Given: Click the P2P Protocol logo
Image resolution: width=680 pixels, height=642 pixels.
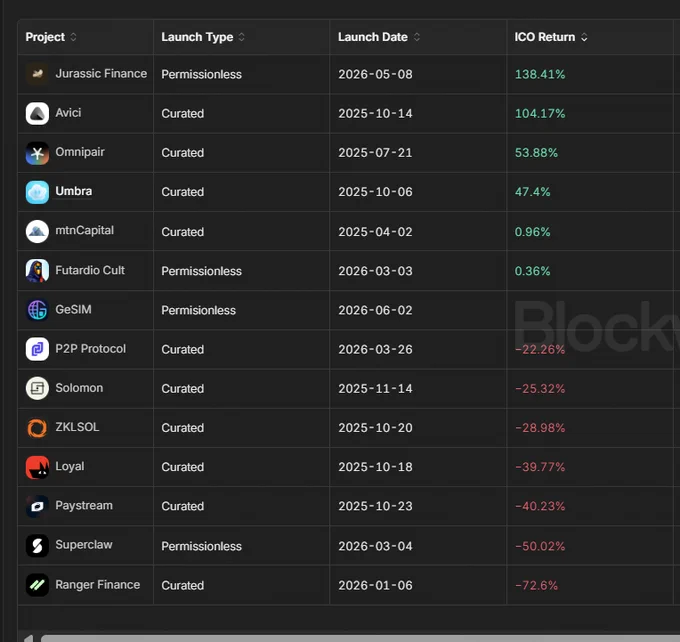Looking at the screenshot, I should click(37, 349).
